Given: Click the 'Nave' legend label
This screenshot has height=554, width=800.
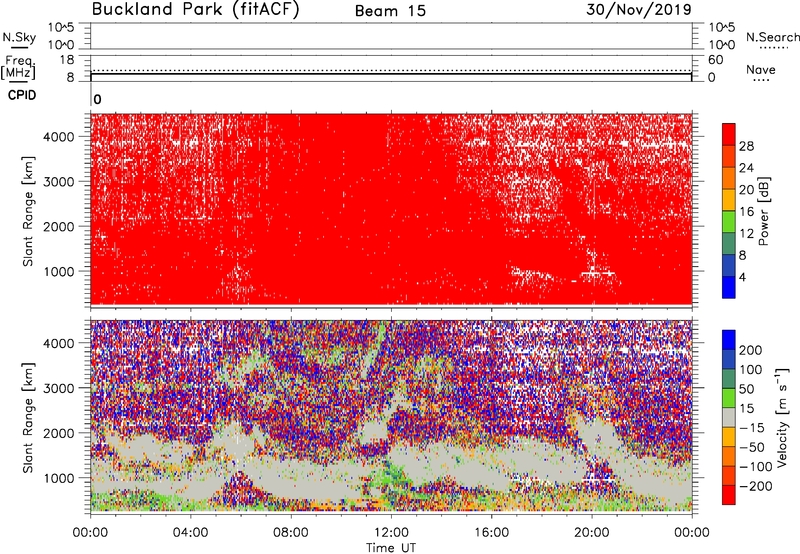Looking at the screenshot, I should coord(761,69).
